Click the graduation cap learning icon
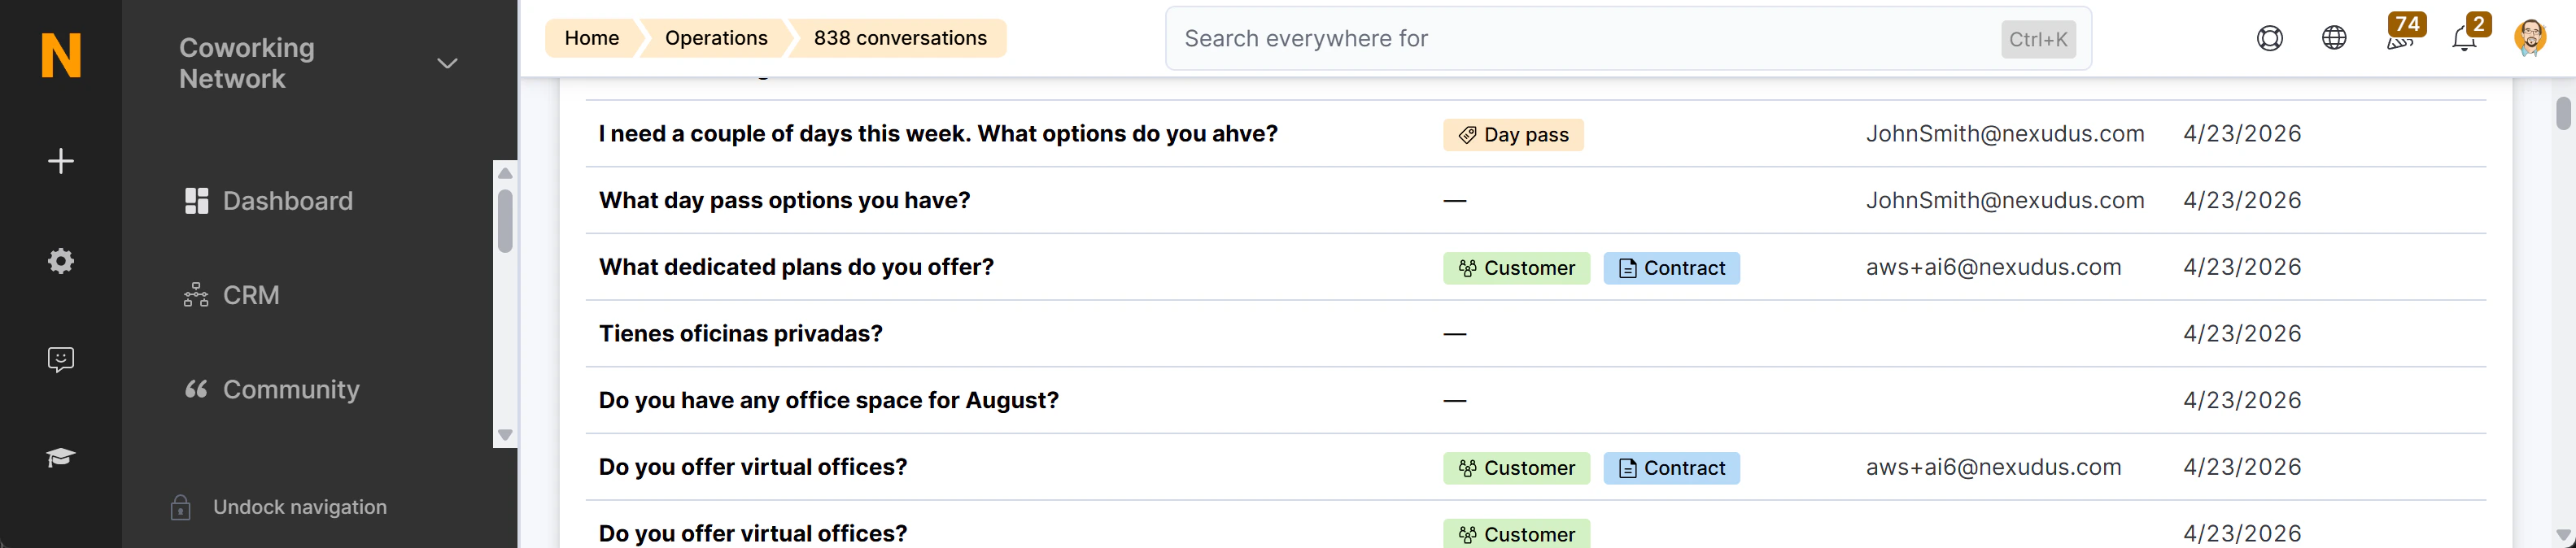The image size is (2576, 548). [x=60, y=457]
